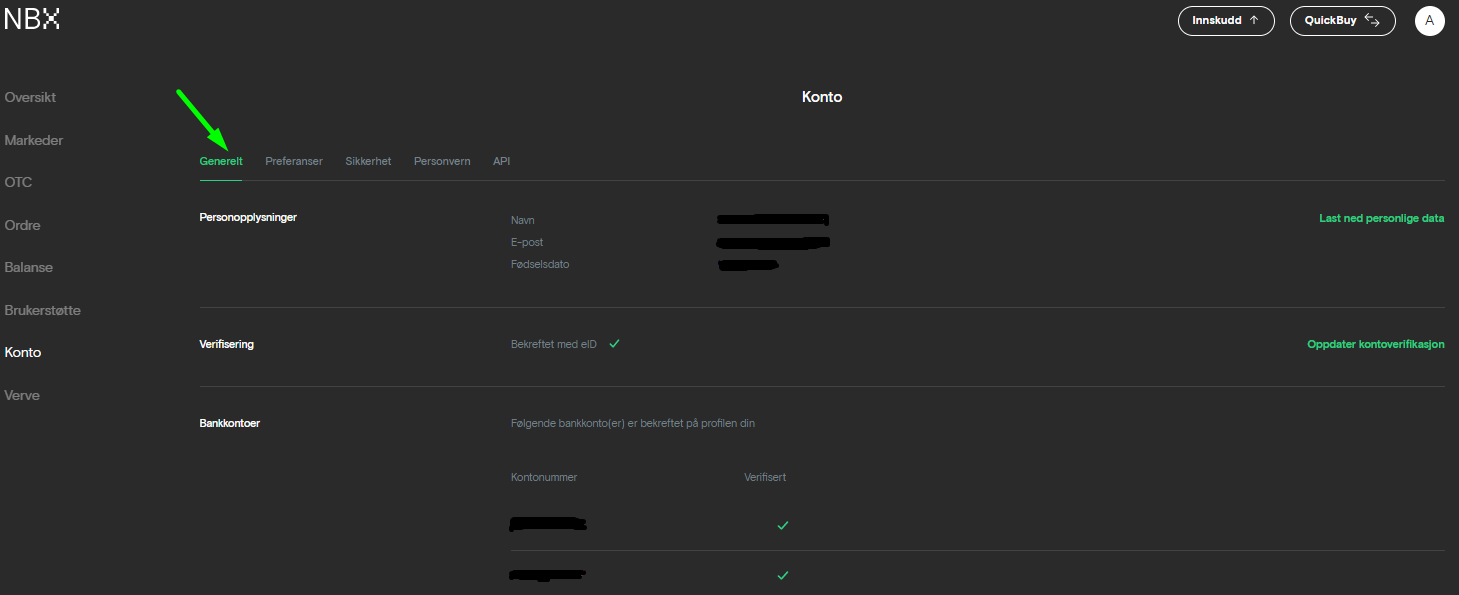
Task: Open Verve in the sidebar
Action: [22, 396]
